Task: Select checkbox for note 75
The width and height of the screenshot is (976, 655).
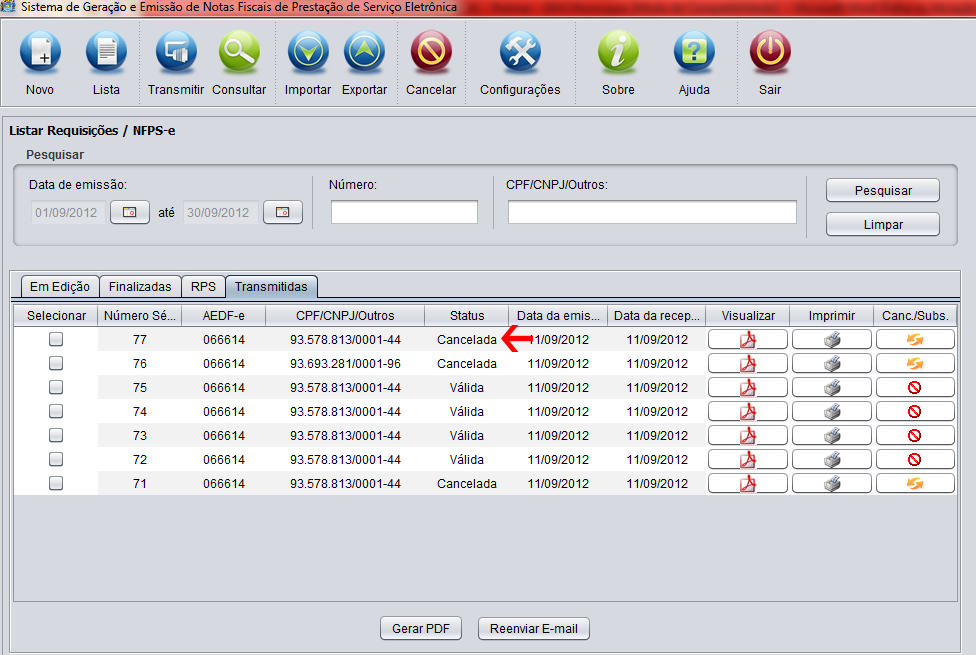Action: (56, 387)
